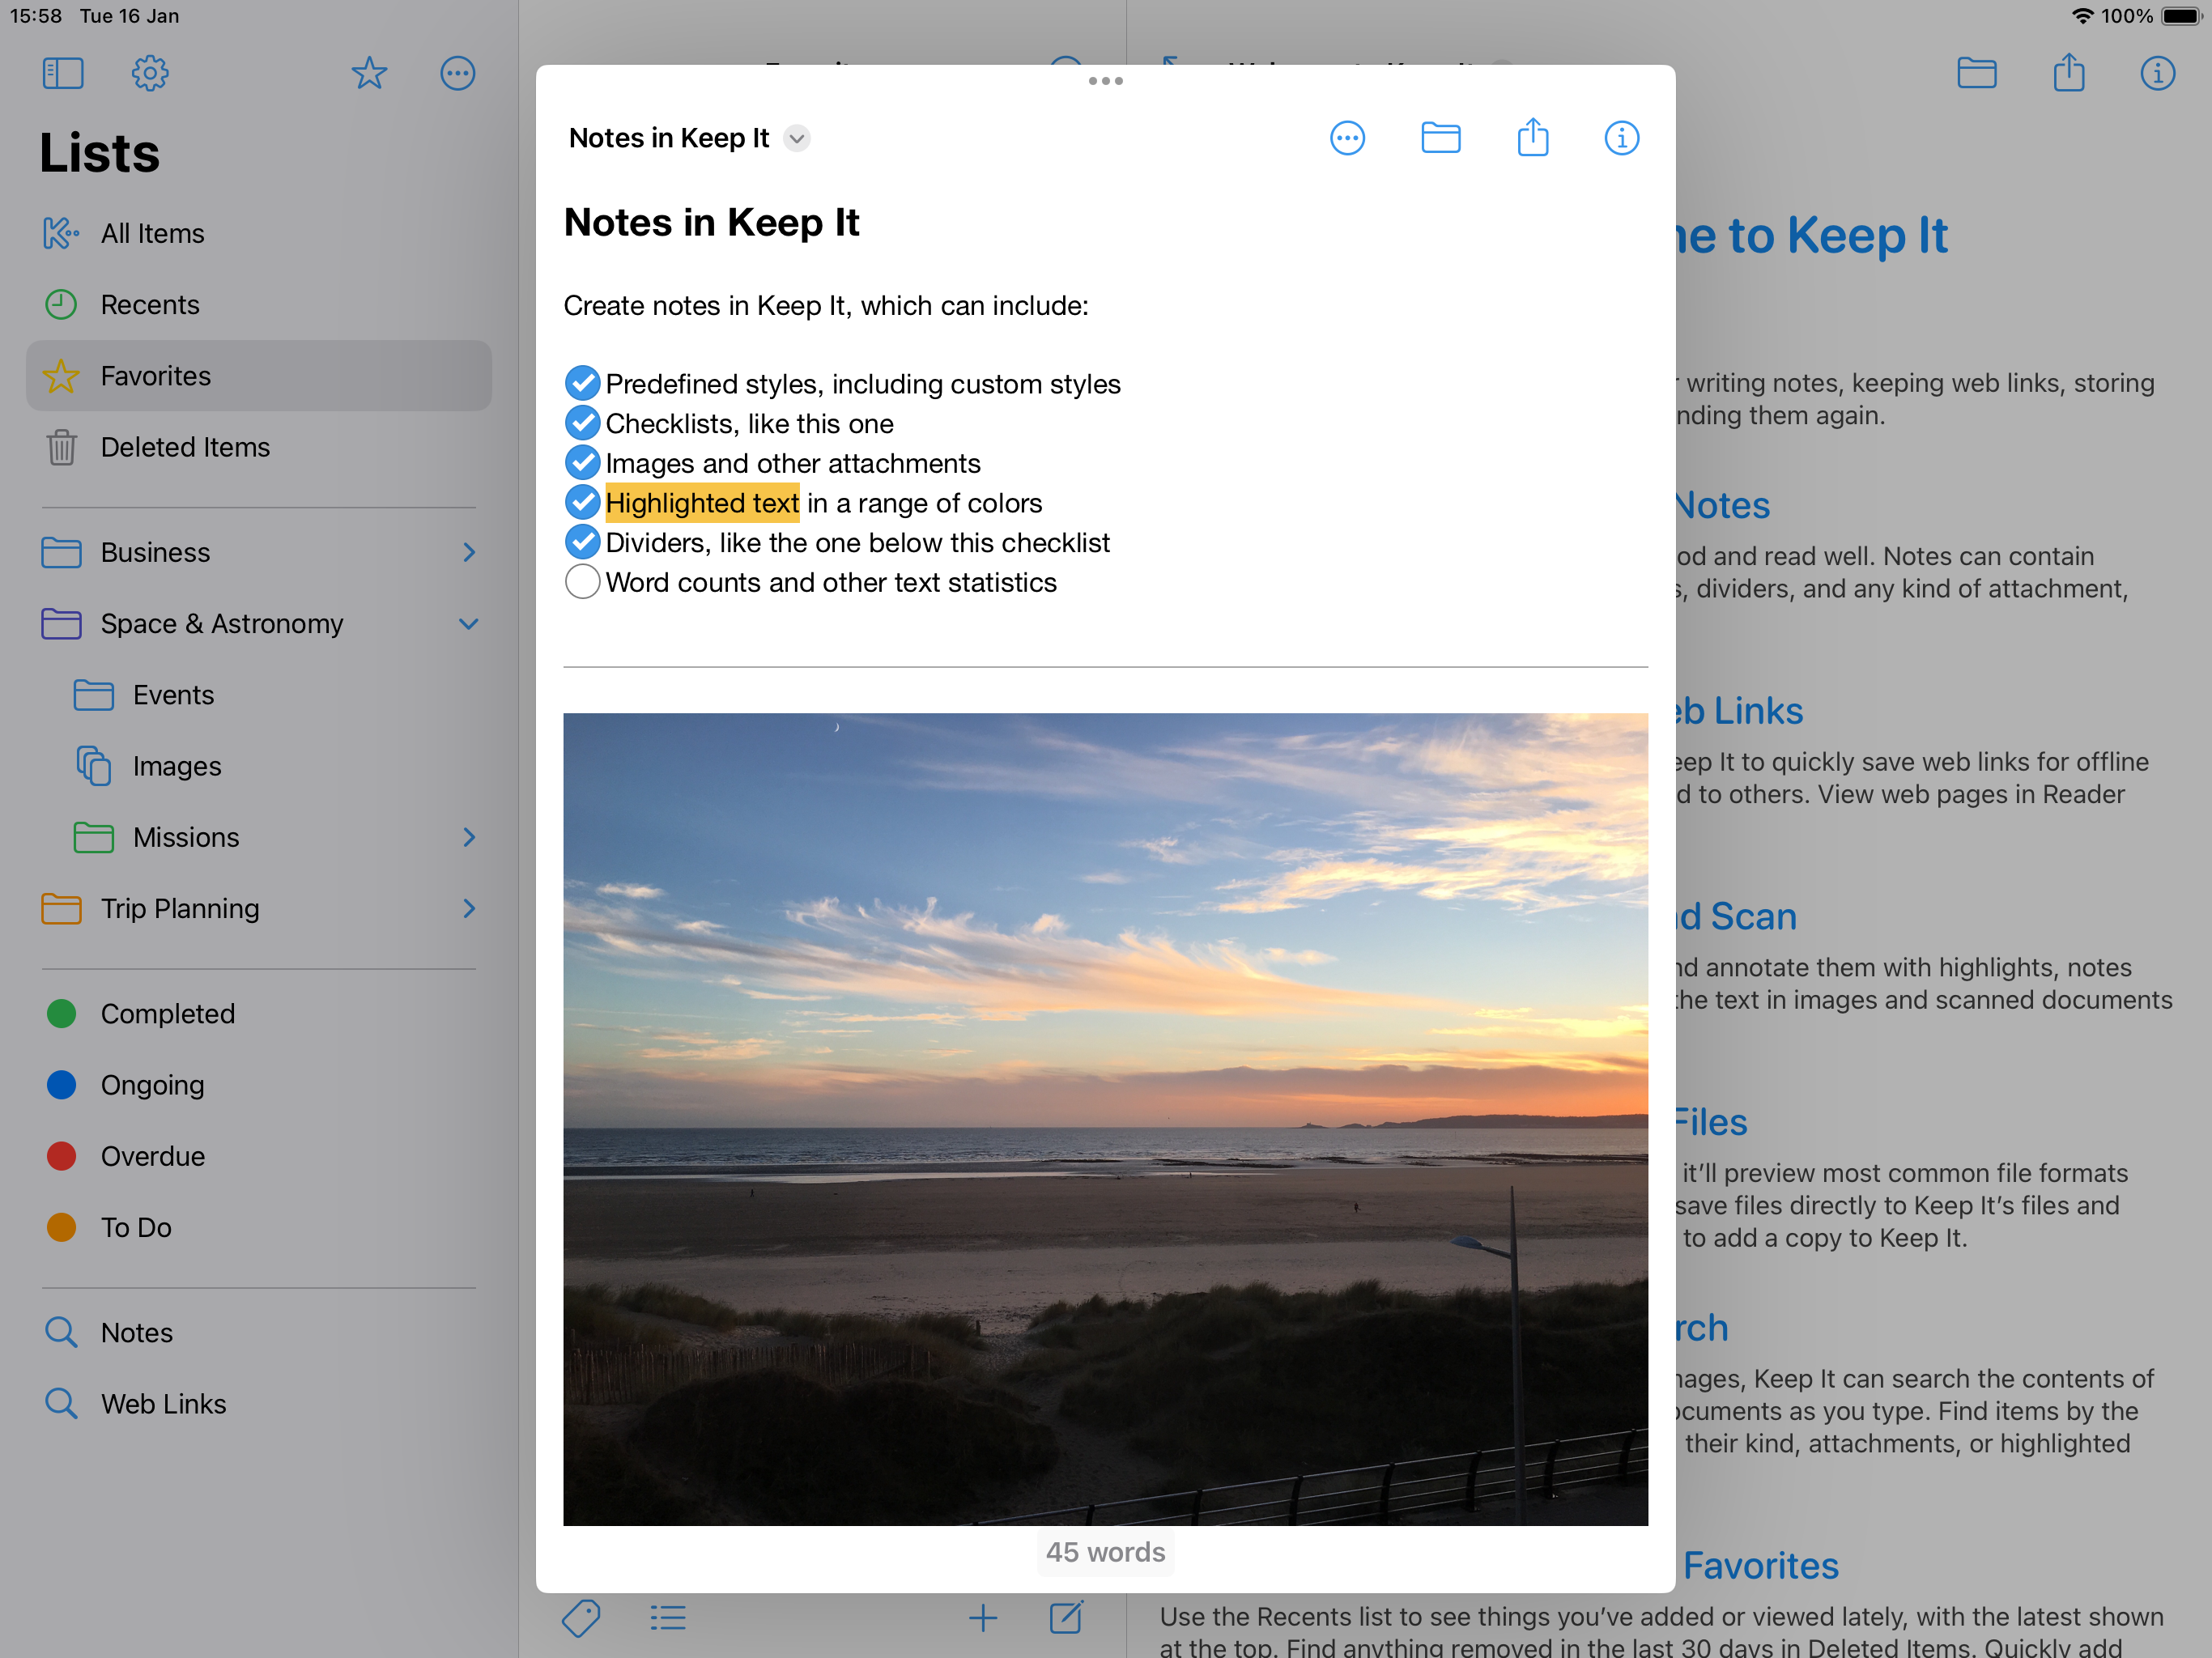Viewport: 2212px width, 1658px height.
Task: Open the settings gear in Lists sidebar
Action: 150,73
